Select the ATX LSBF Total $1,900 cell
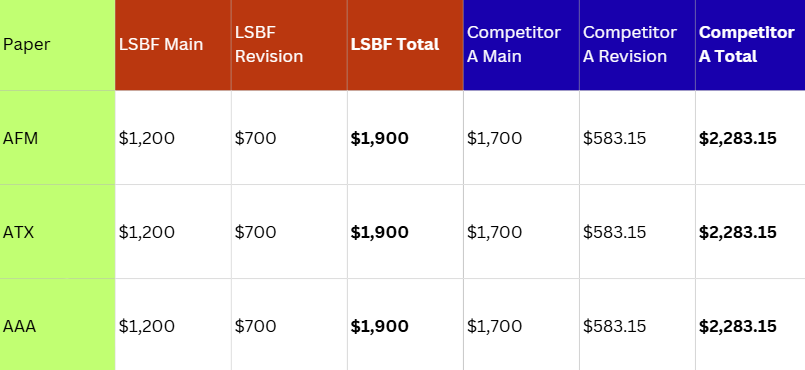The width and height of the screenshot is (805, 370). click(x=405, y=232)
